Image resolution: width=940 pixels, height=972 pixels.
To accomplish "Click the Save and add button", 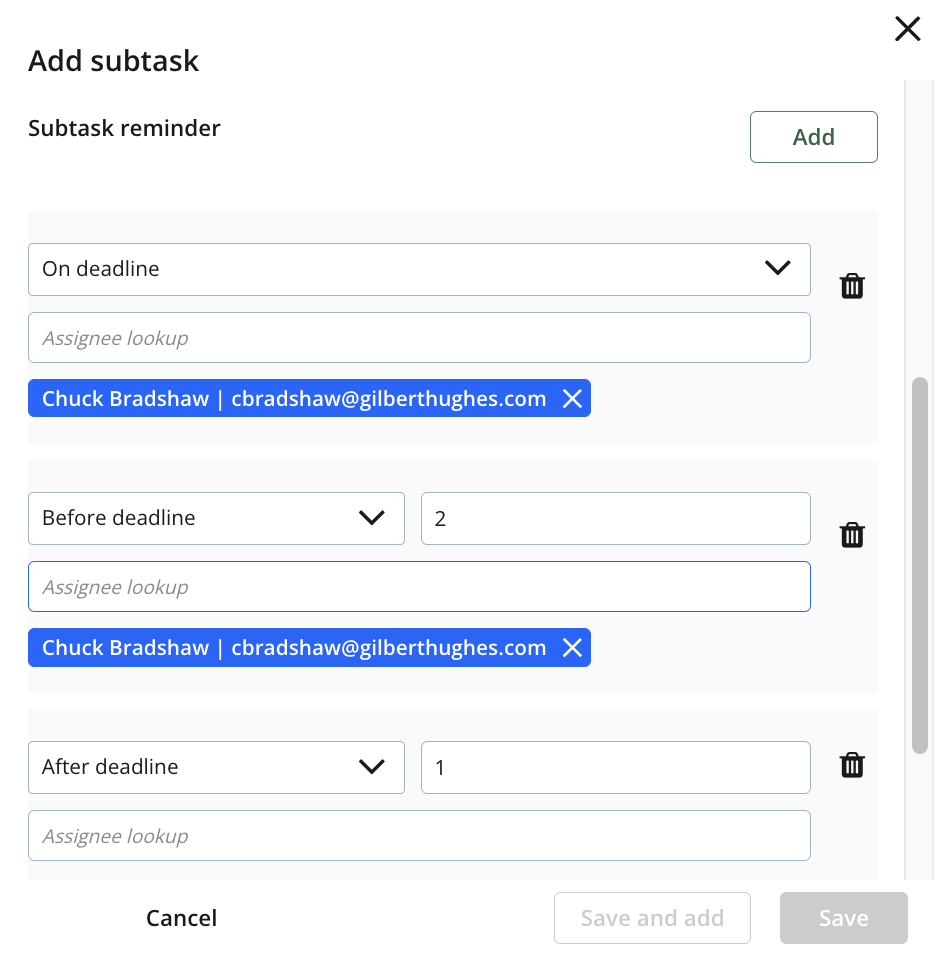I will coord(652,918).
